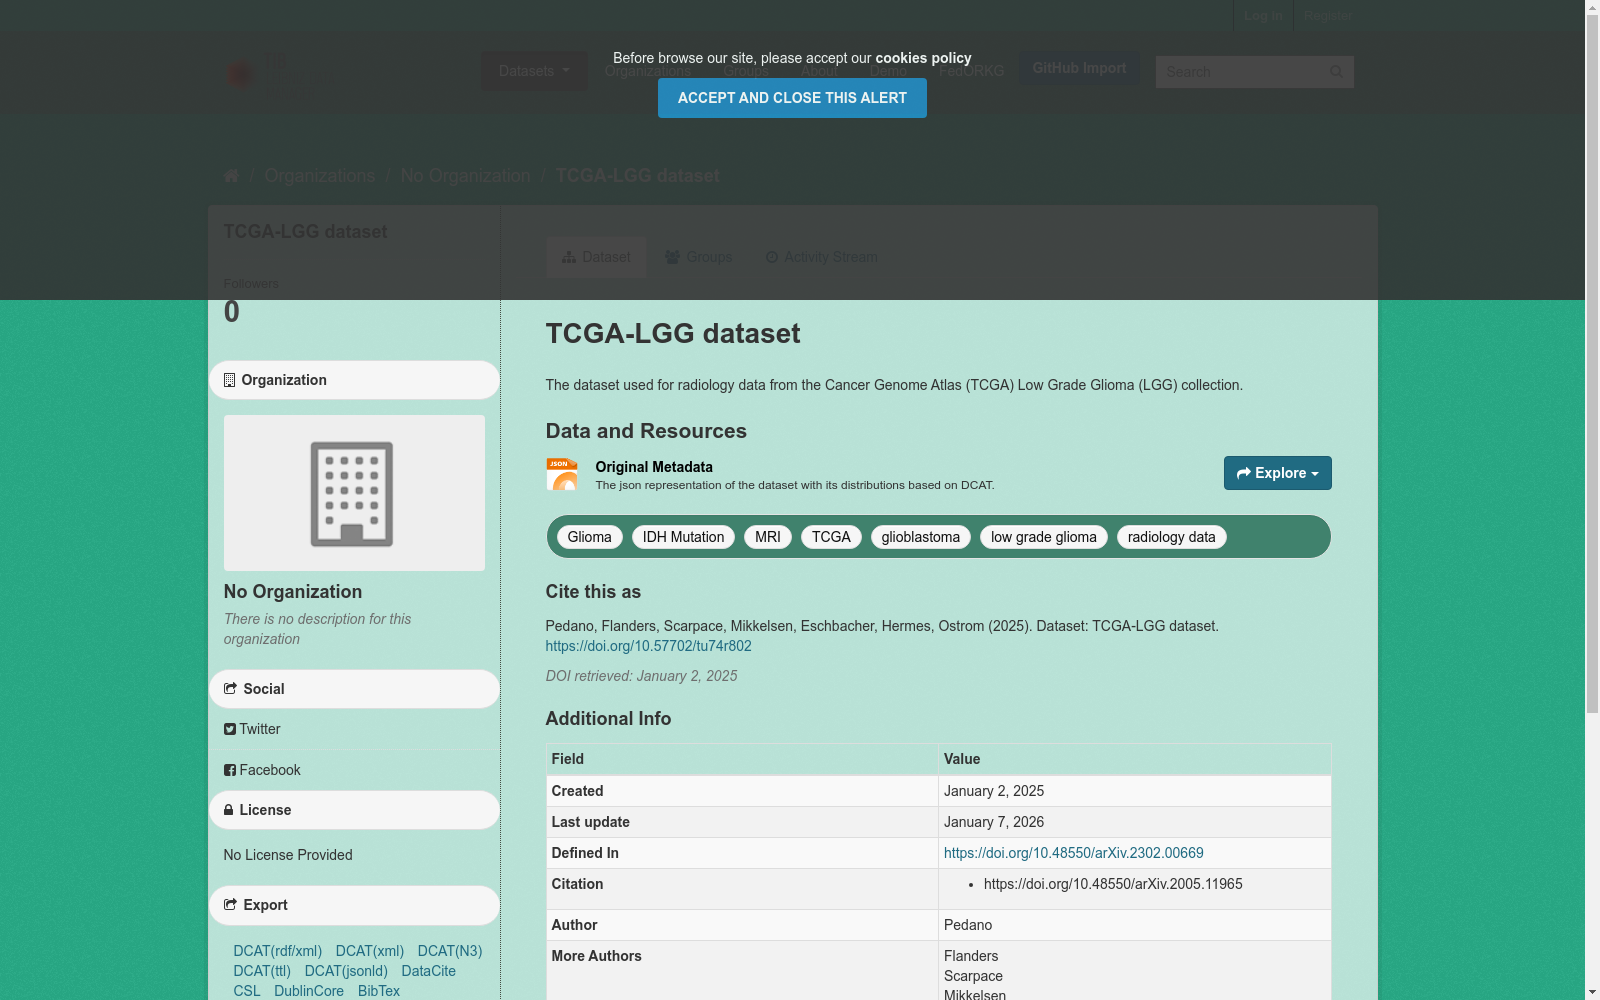The height and width of the screenshot is (1000, 1600).
Task: Click the GitHub Import button
Action: [x=1079, y=68]
